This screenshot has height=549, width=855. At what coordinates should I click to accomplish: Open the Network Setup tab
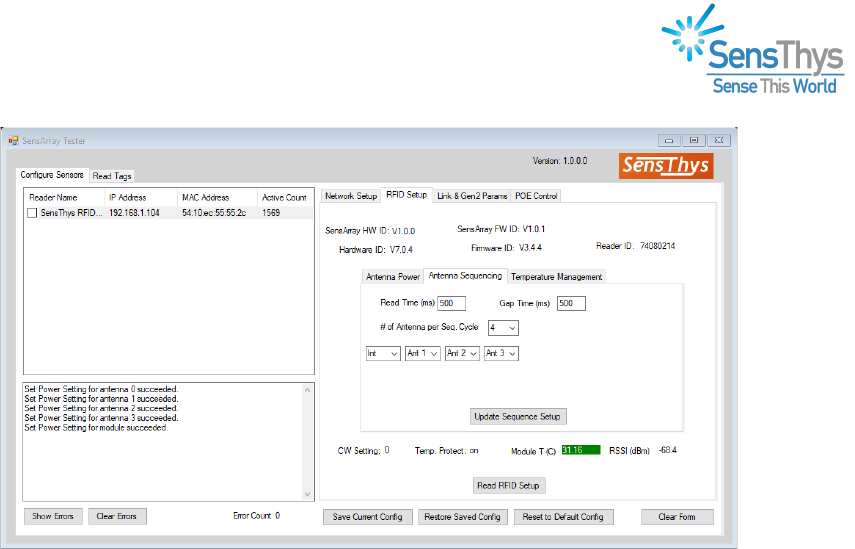tap(351, 196)
